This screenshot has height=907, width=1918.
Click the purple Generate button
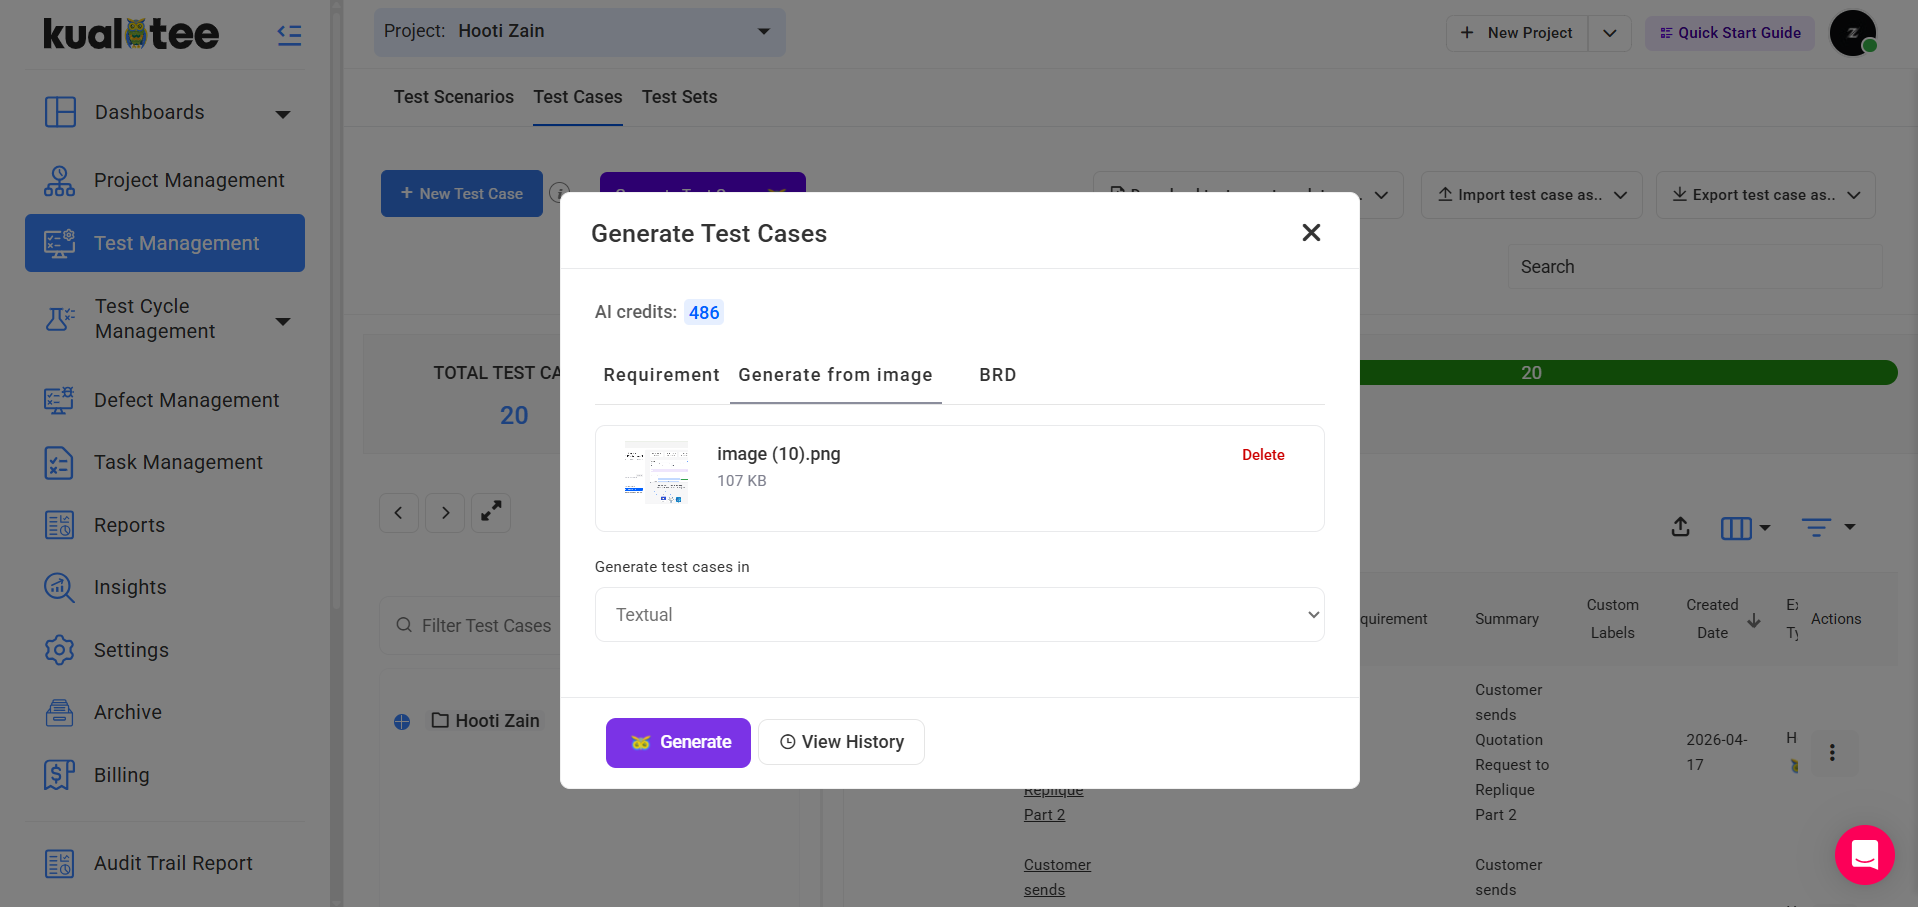678,743
